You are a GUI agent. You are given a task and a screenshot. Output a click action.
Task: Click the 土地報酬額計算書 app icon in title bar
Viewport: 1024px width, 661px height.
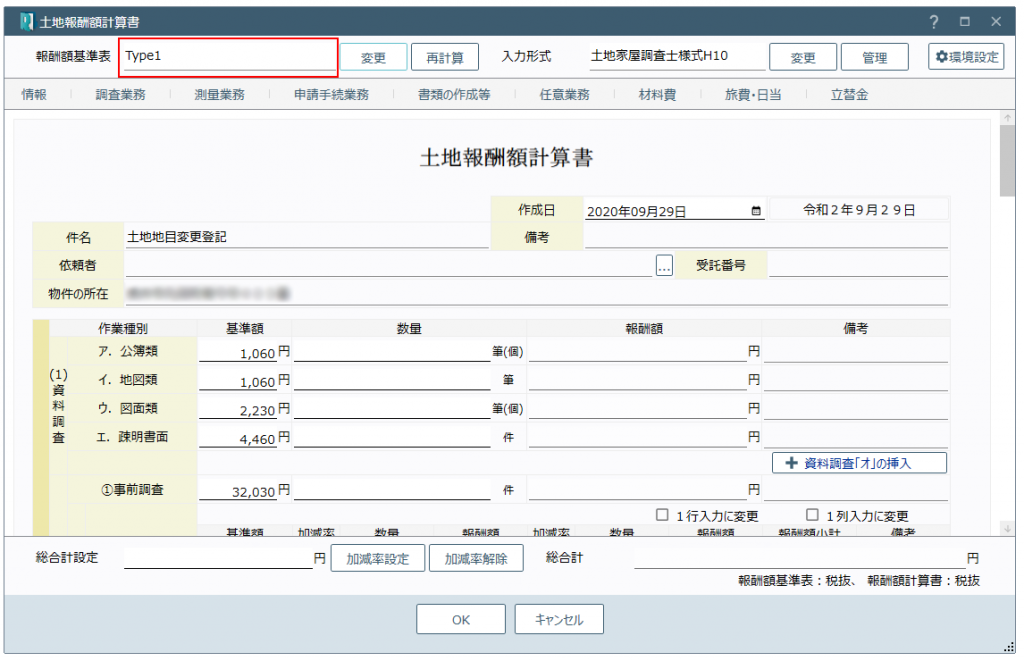26,22
